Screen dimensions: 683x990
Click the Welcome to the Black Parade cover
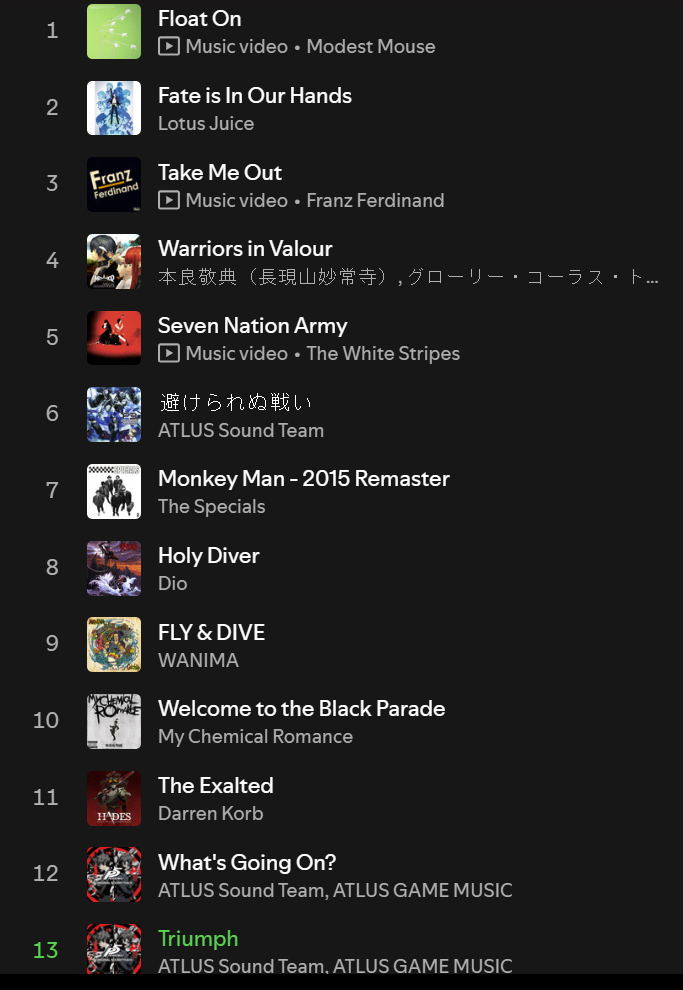114,721
